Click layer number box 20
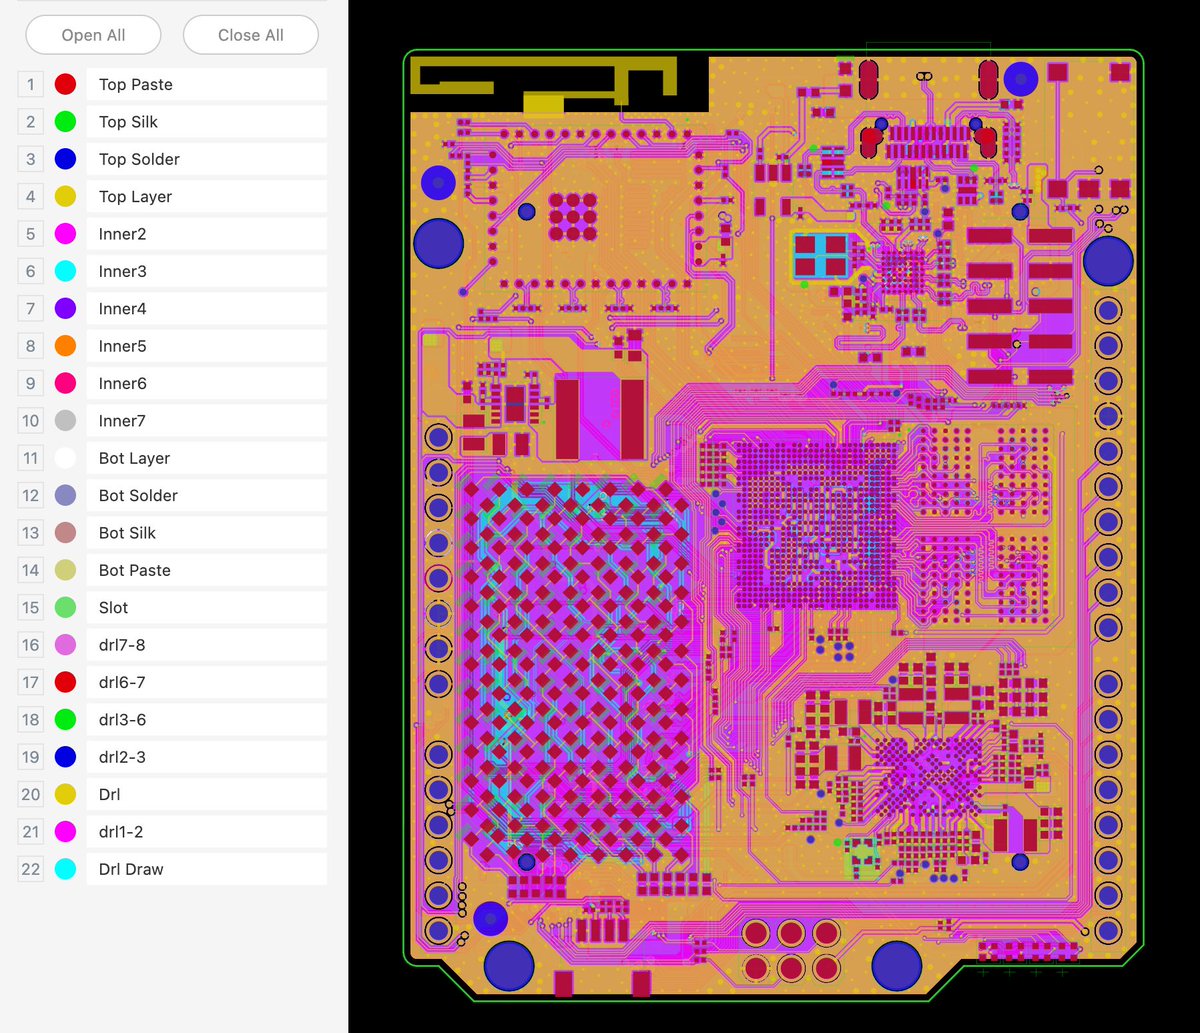Image resolution: width=1200 pixels, height=1033 pixels. click(31, 794)
